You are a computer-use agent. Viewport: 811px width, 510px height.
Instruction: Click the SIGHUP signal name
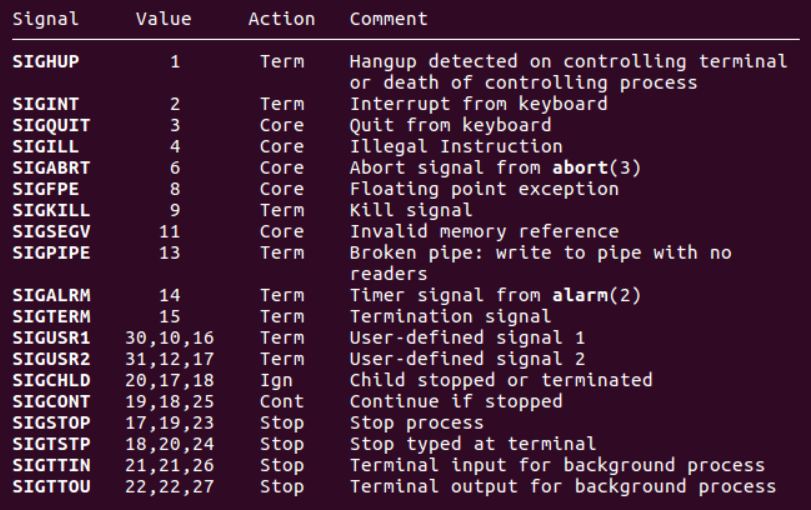pos(46,62)
